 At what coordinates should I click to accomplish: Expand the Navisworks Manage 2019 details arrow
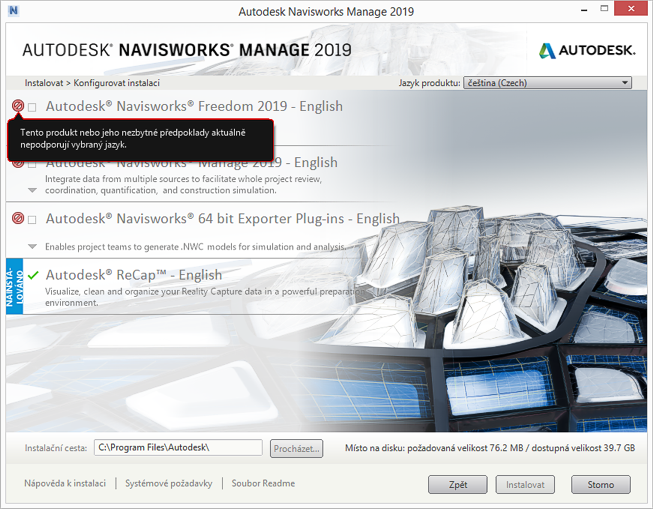(33, 190)
